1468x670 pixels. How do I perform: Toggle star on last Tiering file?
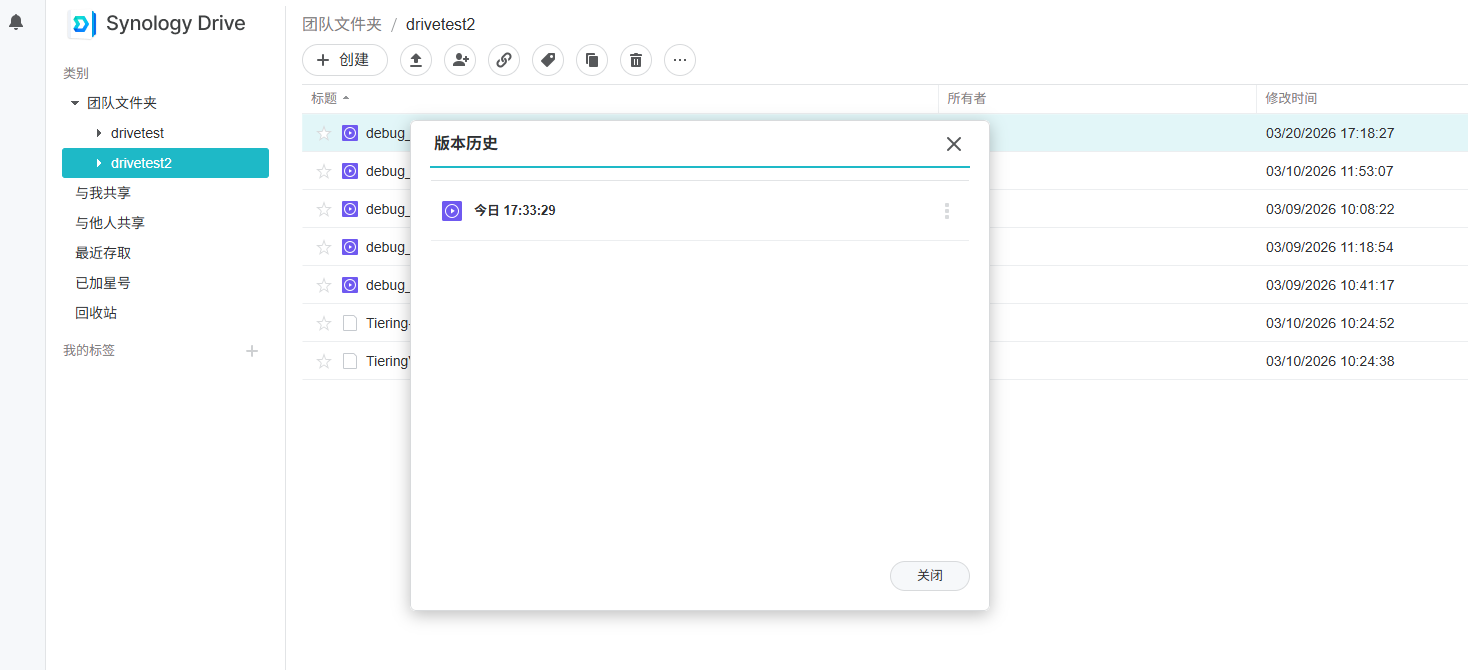(324, 361)
